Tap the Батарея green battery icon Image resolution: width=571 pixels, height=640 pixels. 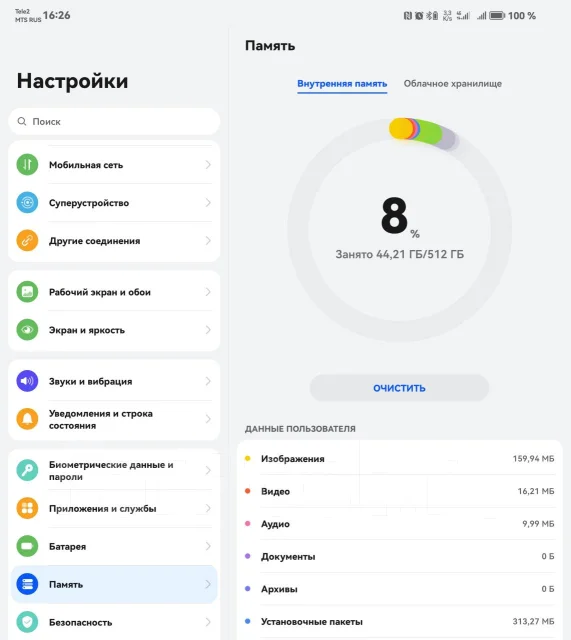(x=27, y=546)
